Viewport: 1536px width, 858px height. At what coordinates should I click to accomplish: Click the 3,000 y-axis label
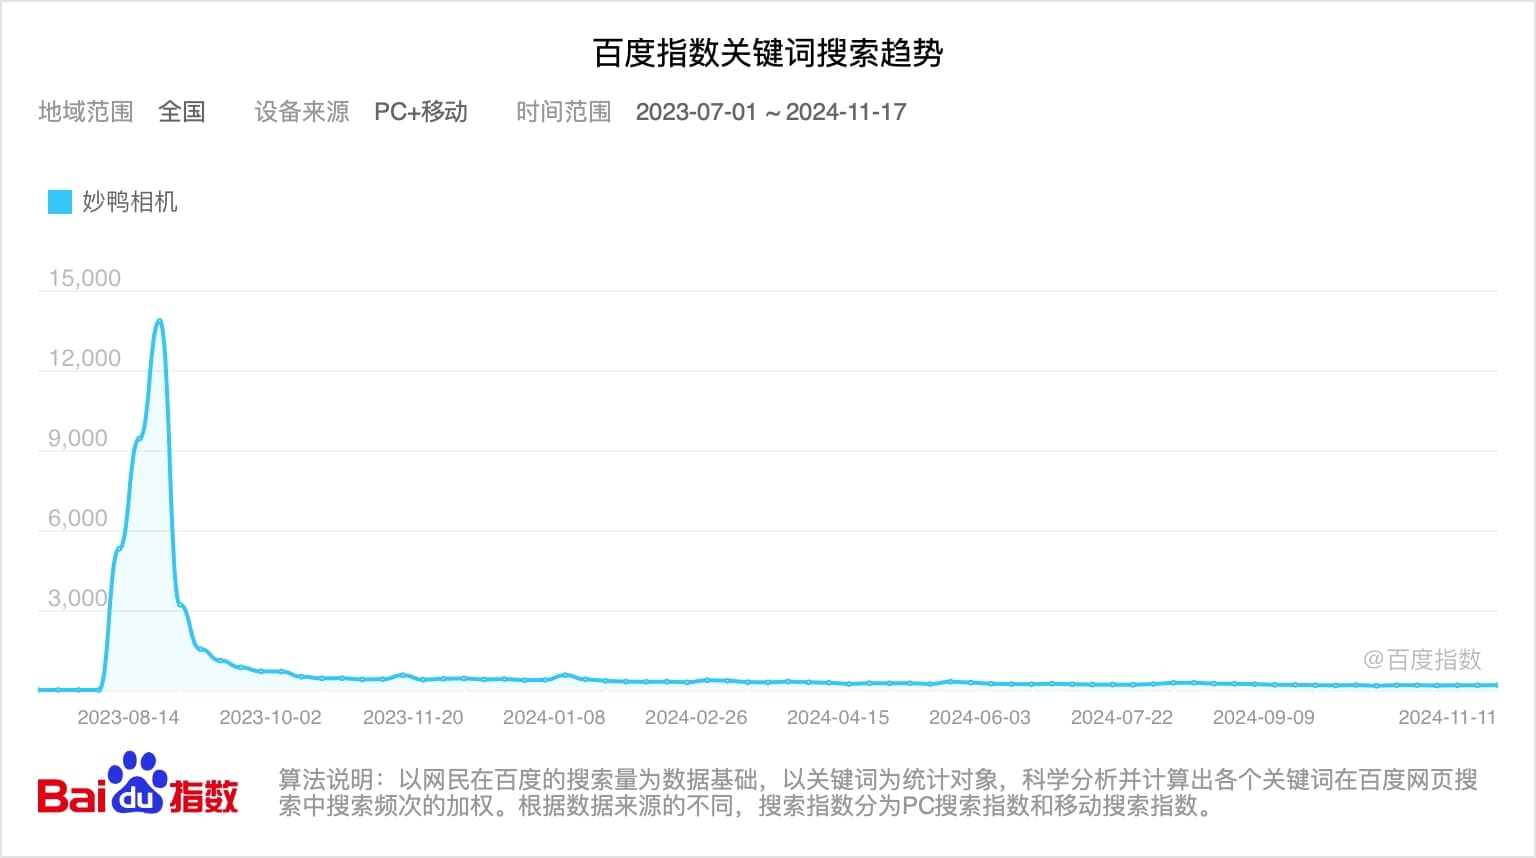tap(78, 598)
